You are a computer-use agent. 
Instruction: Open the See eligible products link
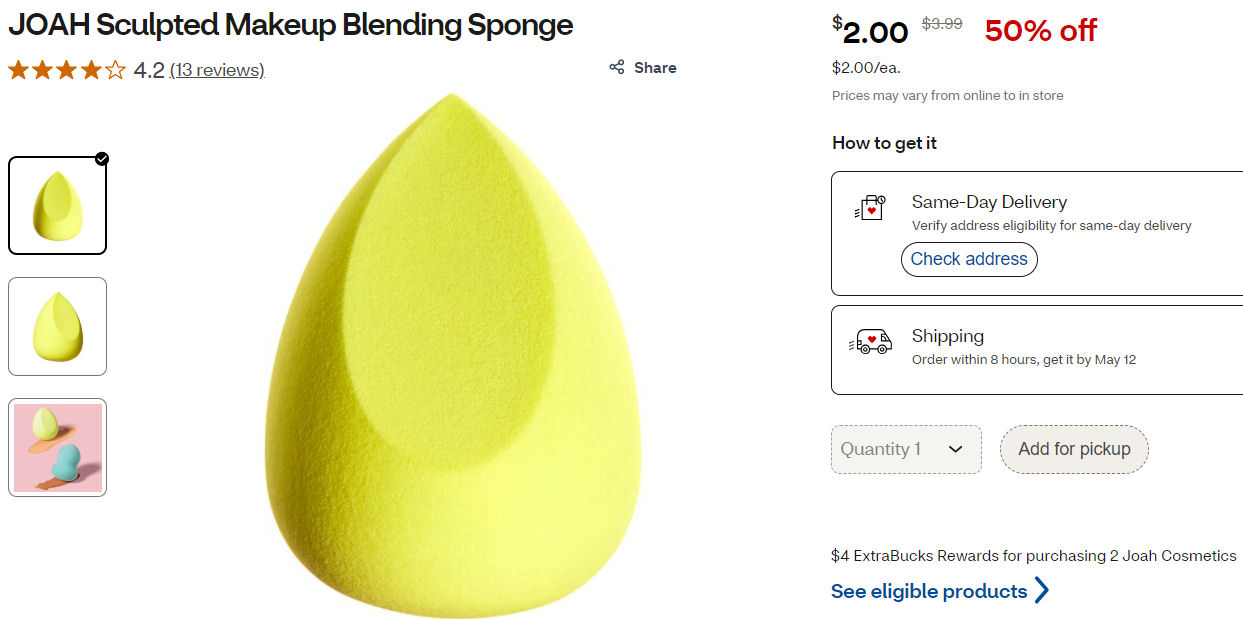(929, 591)
